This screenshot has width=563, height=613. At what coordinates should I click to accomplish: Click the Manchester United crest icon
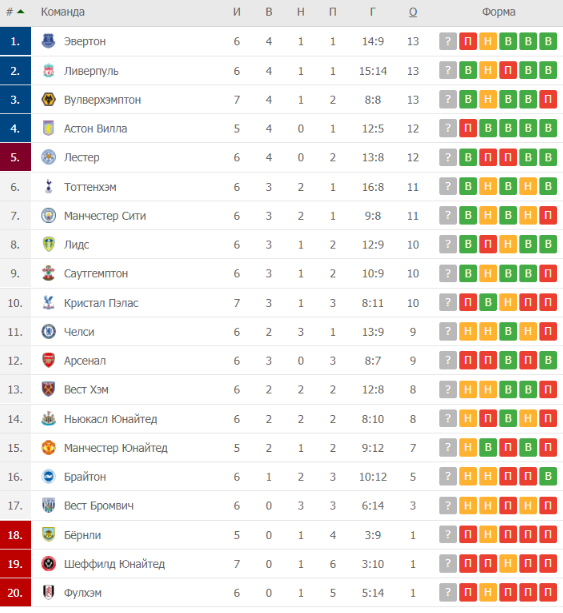point(48,448)
